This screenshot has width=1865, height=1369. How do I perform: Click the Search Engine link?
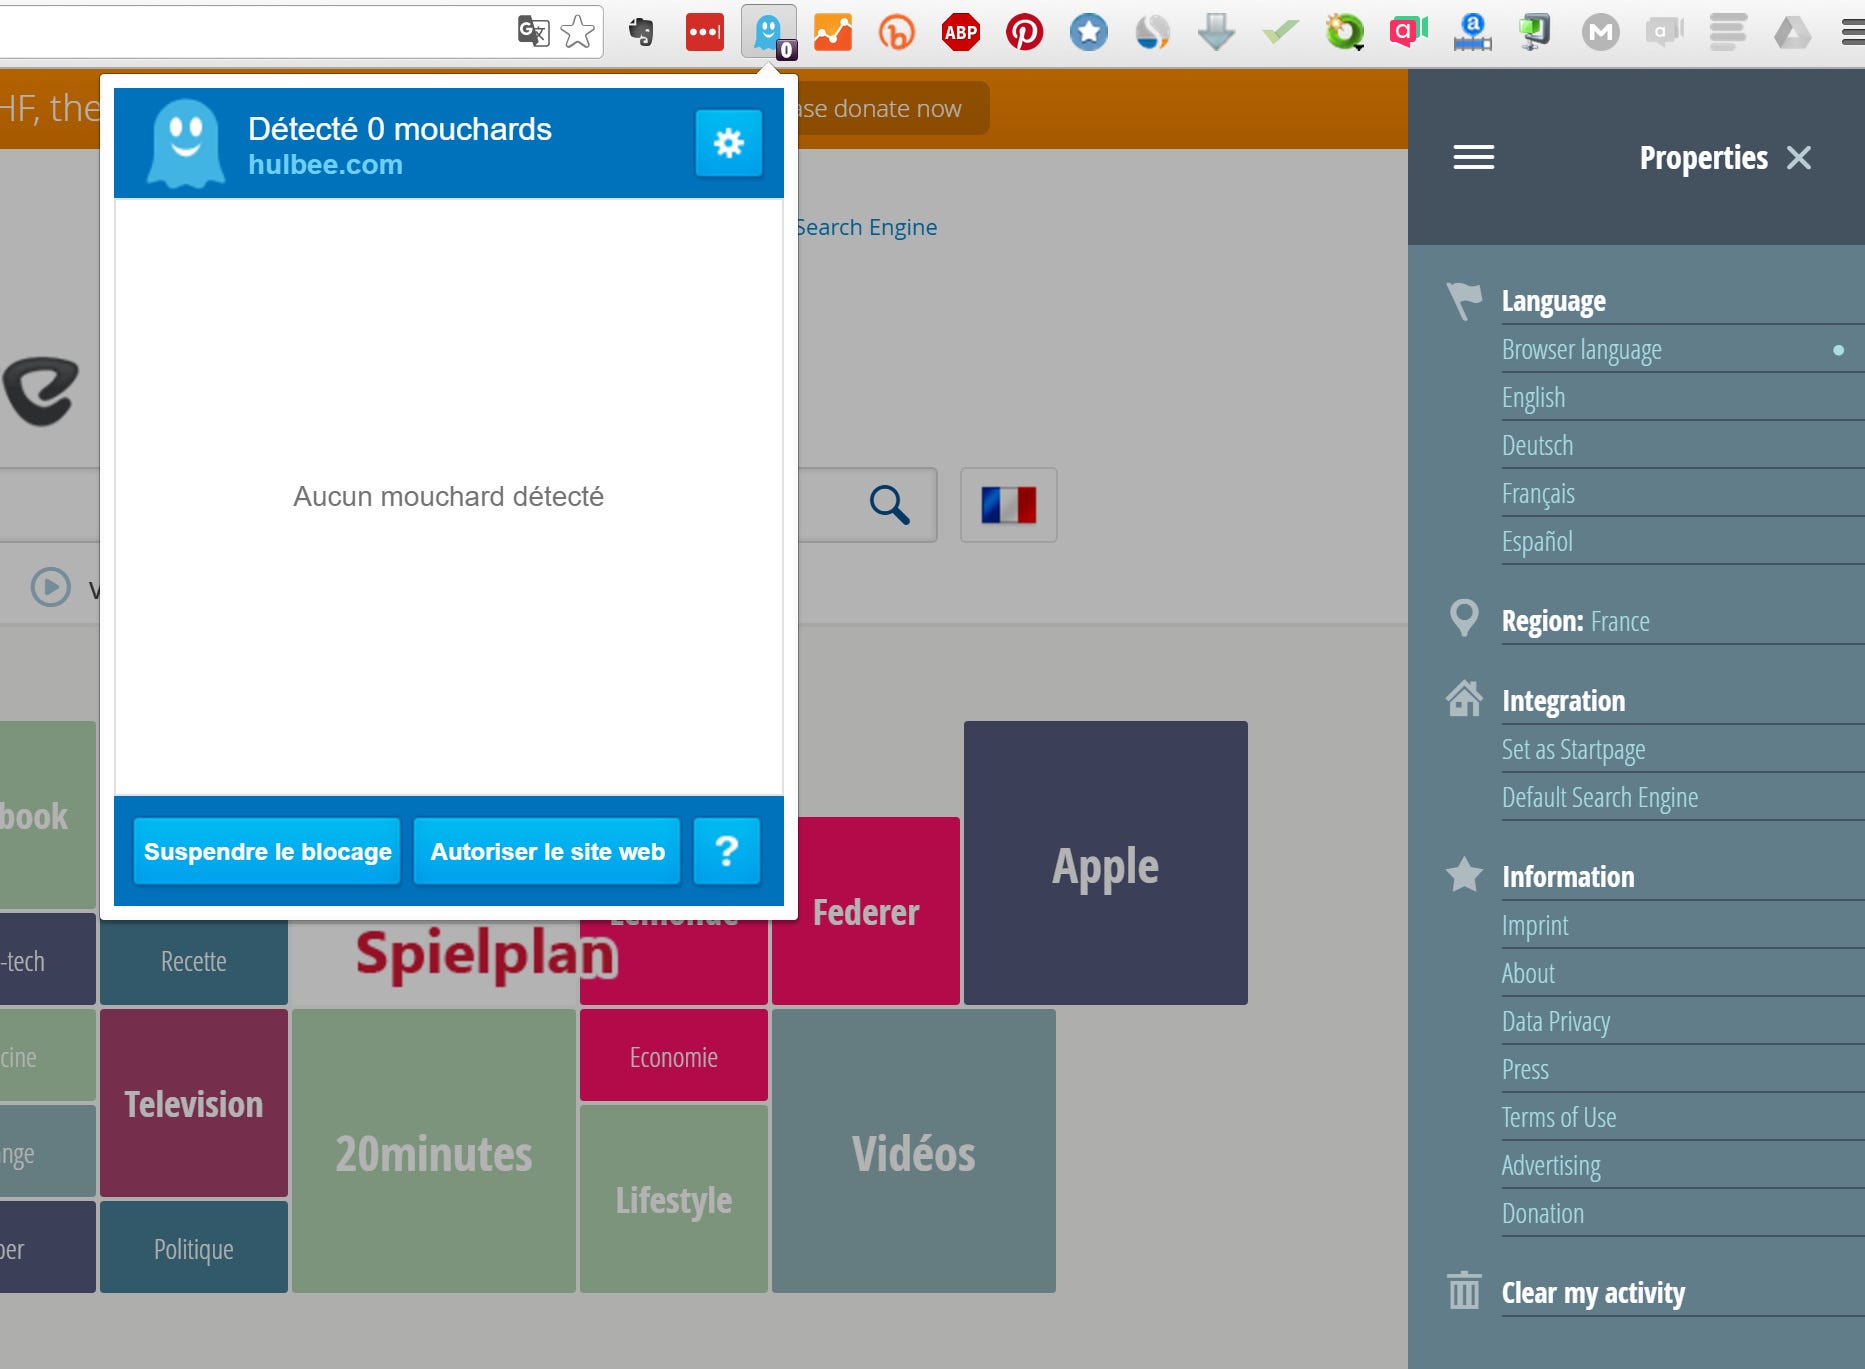click(x=866, y=227)
